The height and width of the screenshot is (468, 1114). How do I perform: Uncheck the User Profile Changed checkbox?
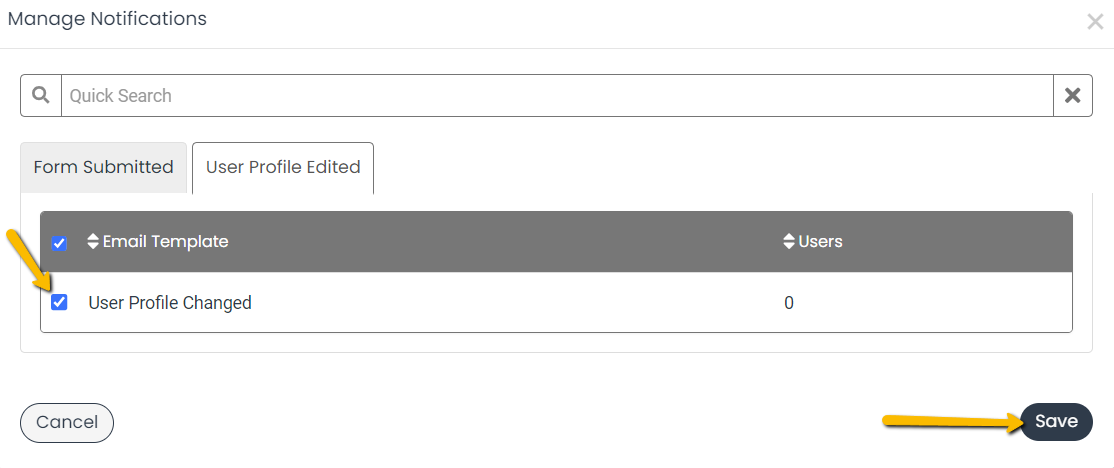point(60,303)
